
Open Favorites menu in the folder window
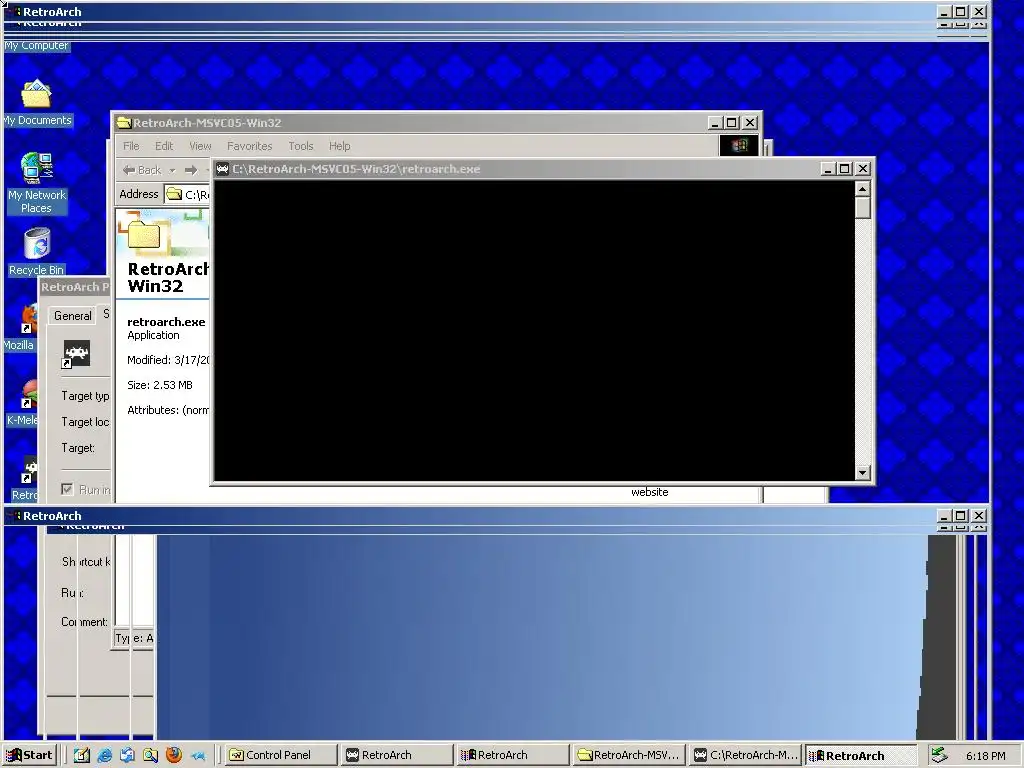[x=249, y=146]
